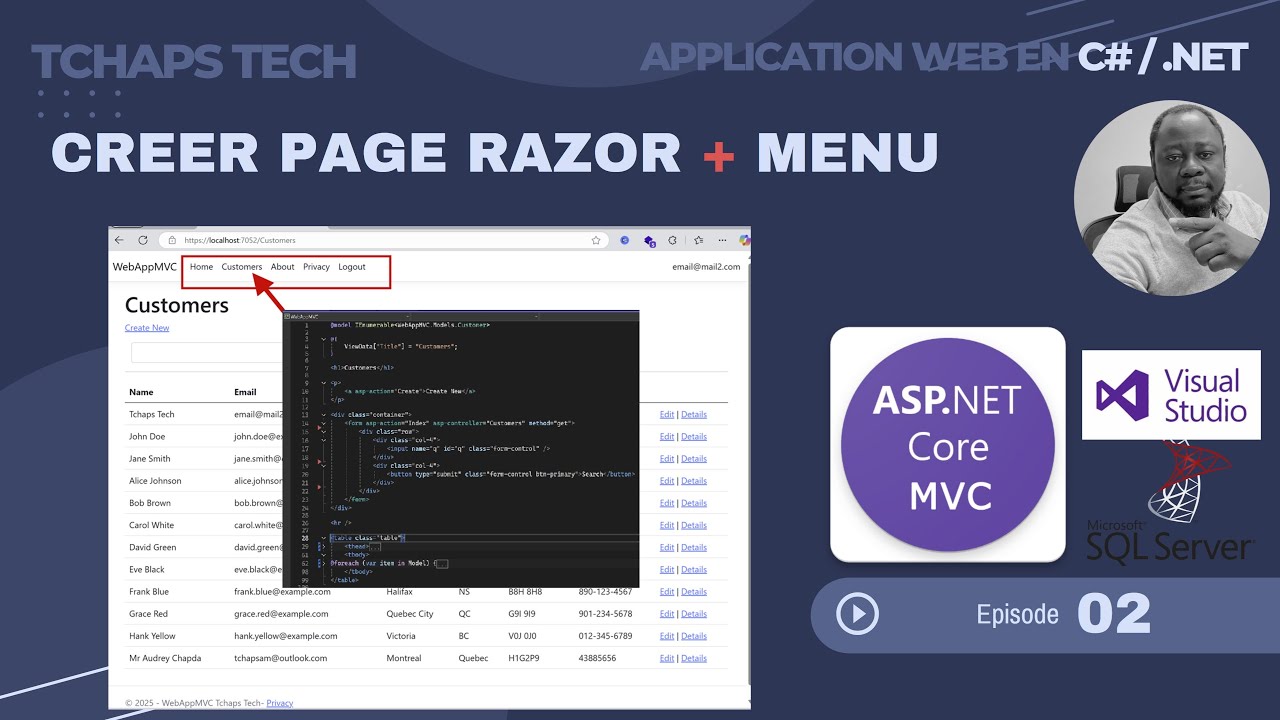
Task: Select email 'hank.yellow@example.com'
Action: point(286,636)
